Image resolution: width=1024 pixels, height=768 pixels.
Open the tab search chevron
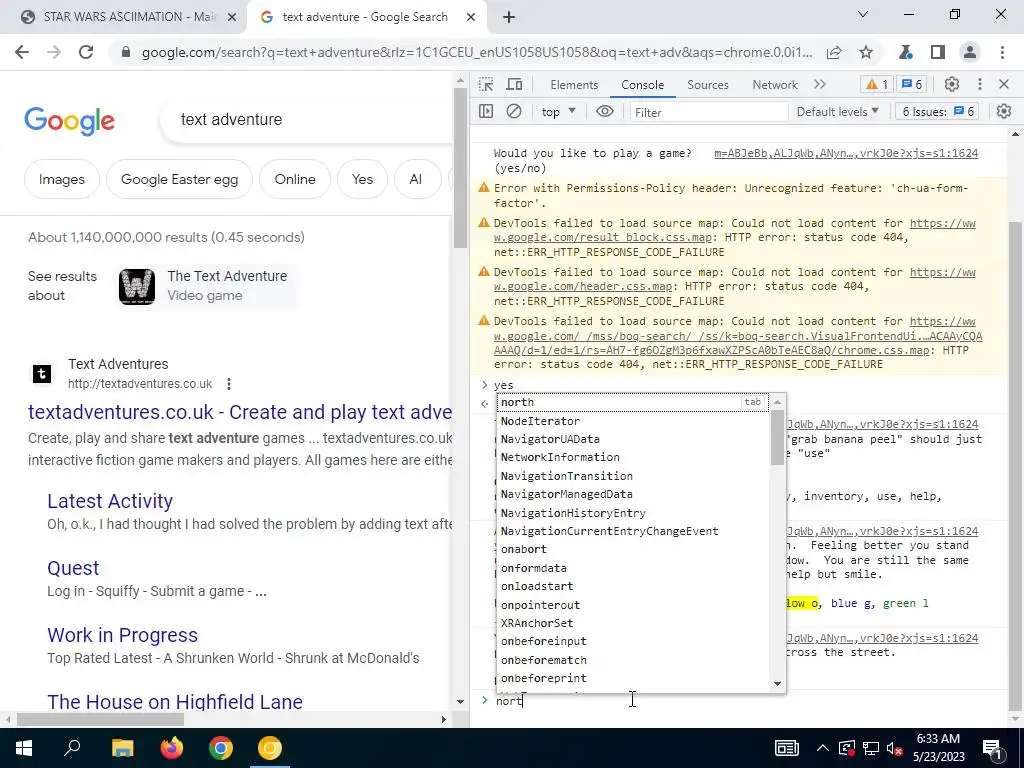pos(863,14)
